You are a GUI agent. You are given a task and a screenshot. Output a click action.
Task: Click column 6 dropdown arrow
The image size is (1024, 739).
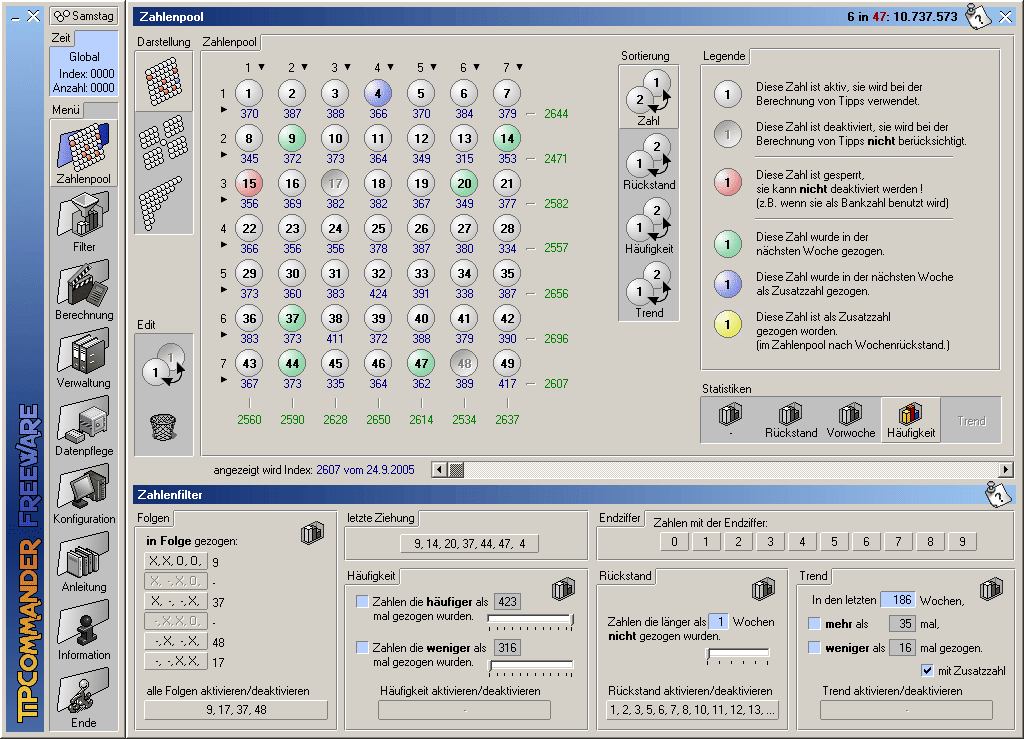477,67
